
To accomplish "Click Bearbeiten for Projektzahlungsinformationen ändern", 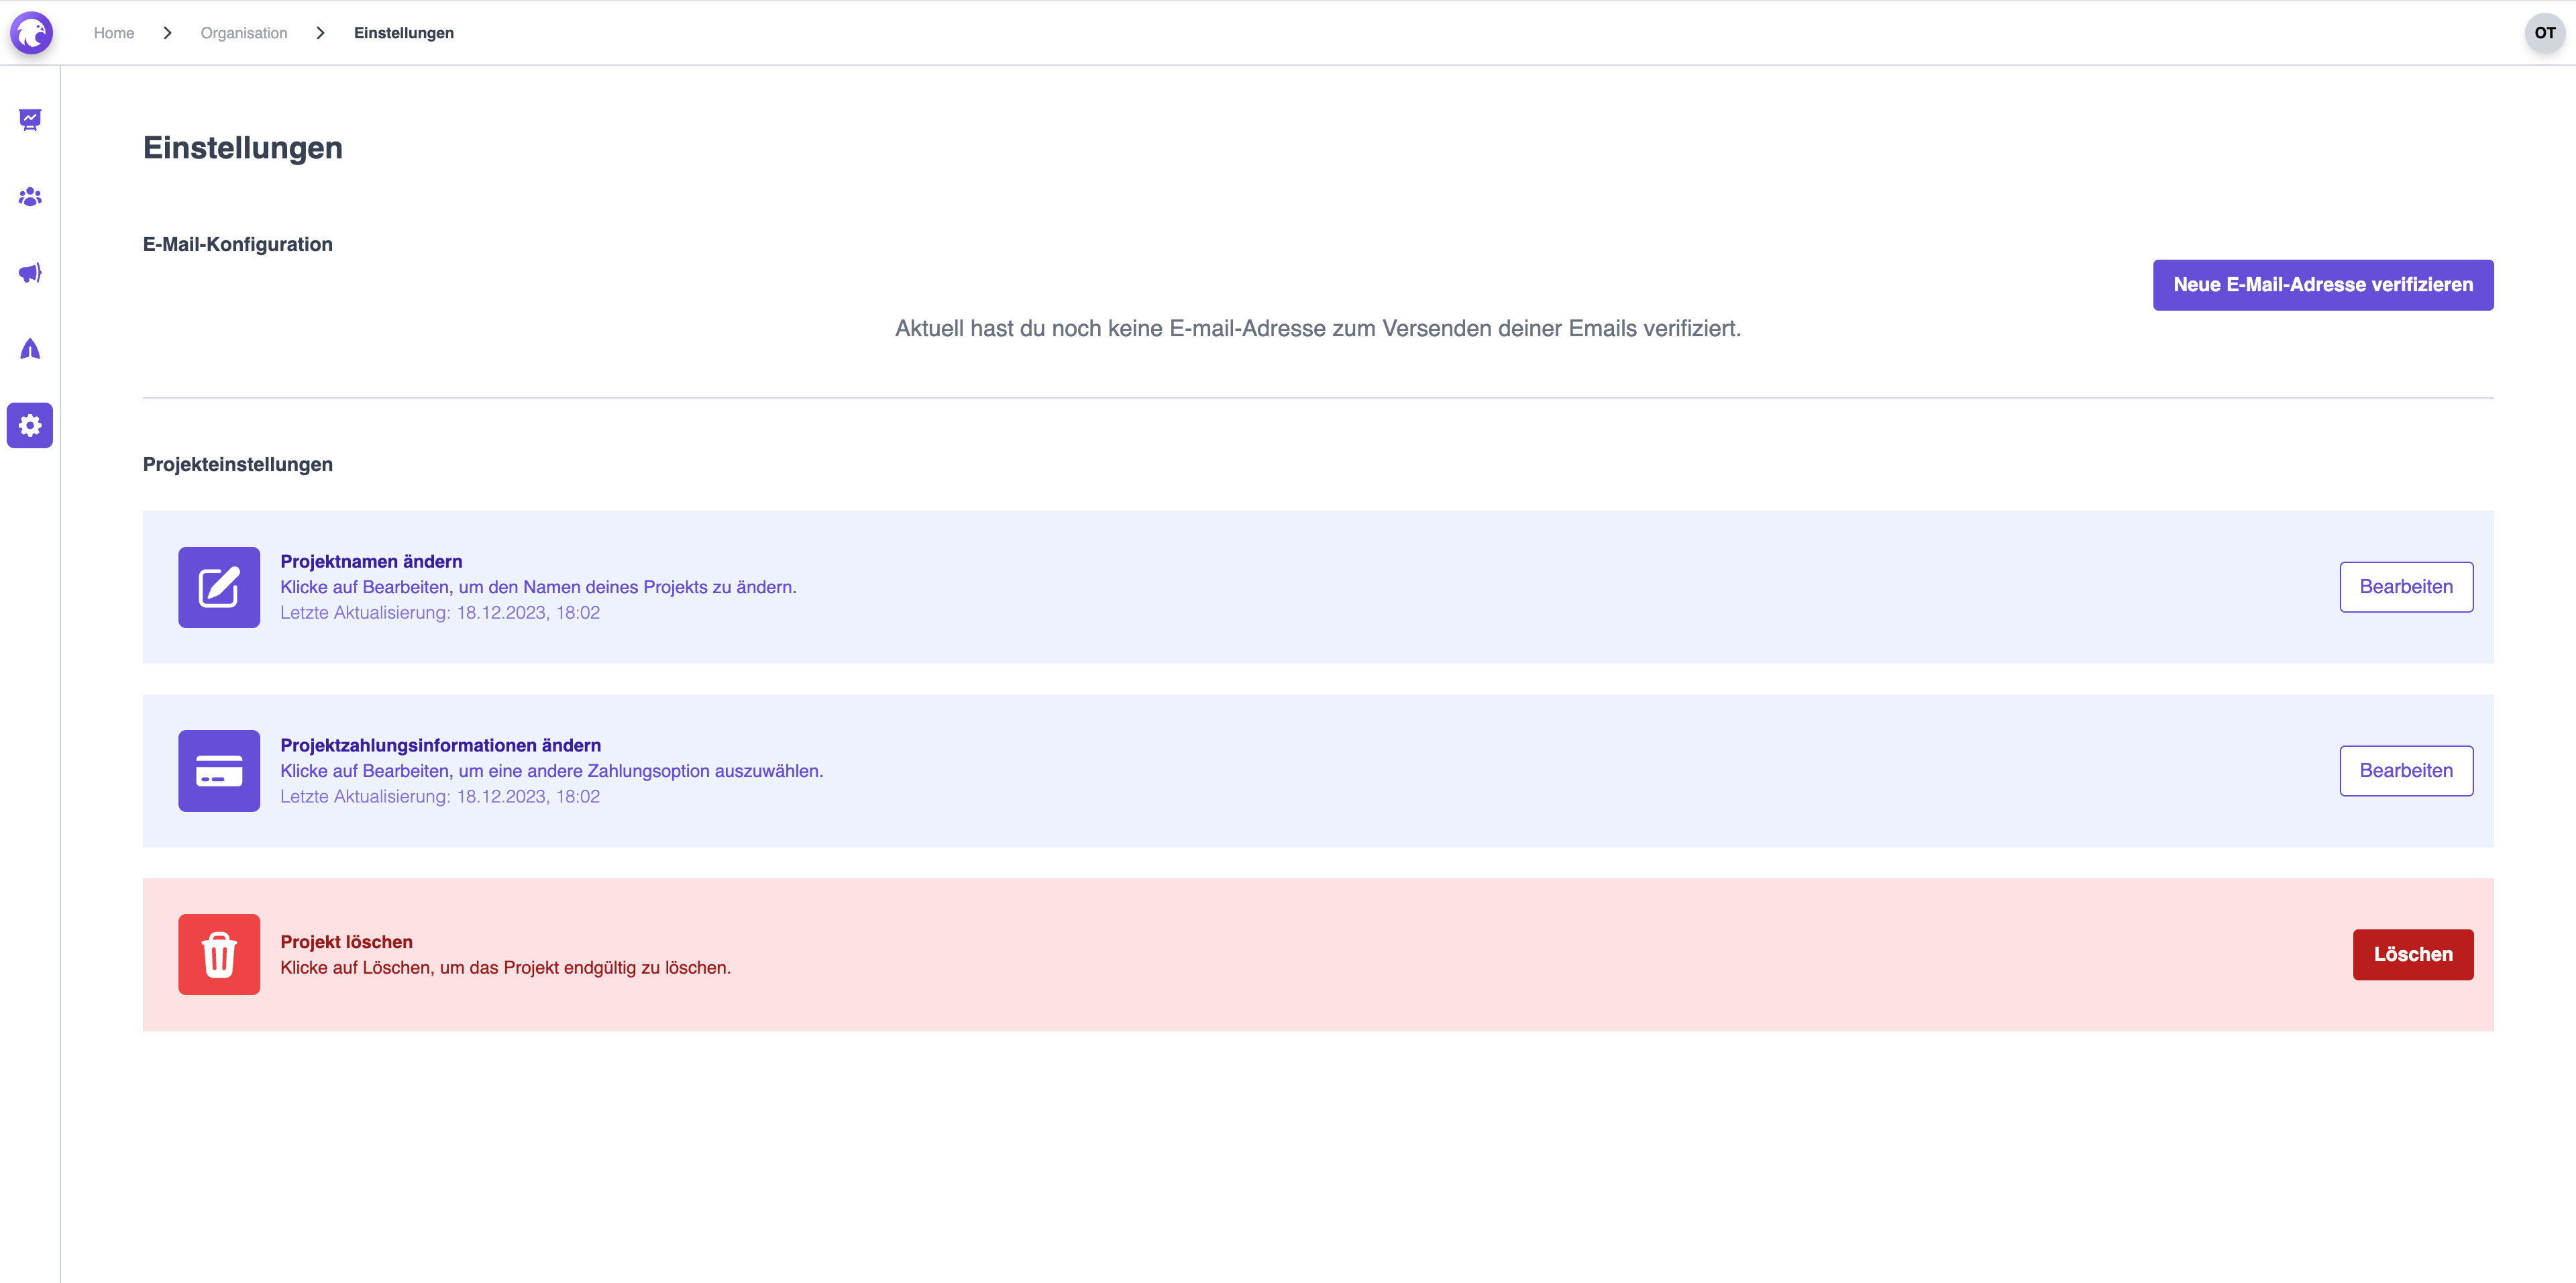I will coord(2406,771).
